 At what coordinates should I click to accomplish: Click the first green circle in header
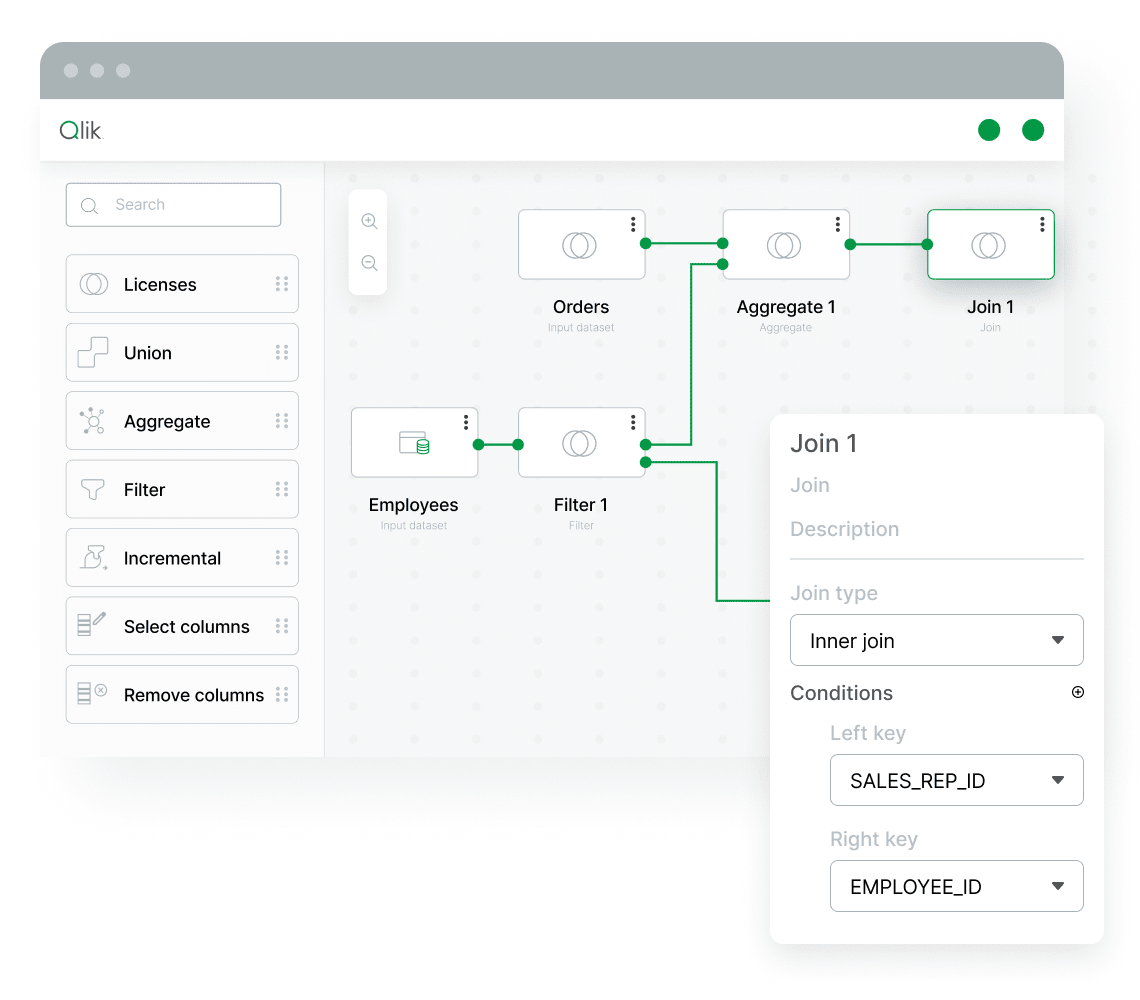(x=989, y=130)
